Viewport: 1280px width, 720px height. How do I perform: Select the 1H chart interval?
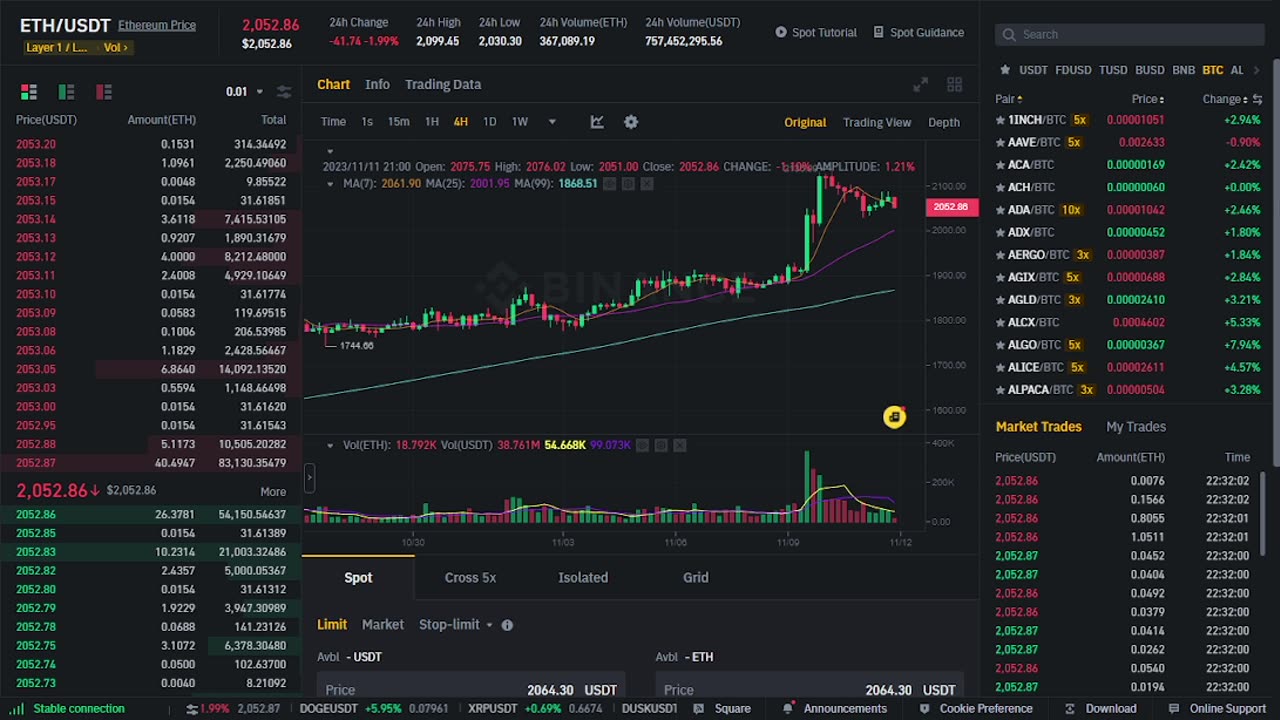pyautogui.click(x=432, y=122)
